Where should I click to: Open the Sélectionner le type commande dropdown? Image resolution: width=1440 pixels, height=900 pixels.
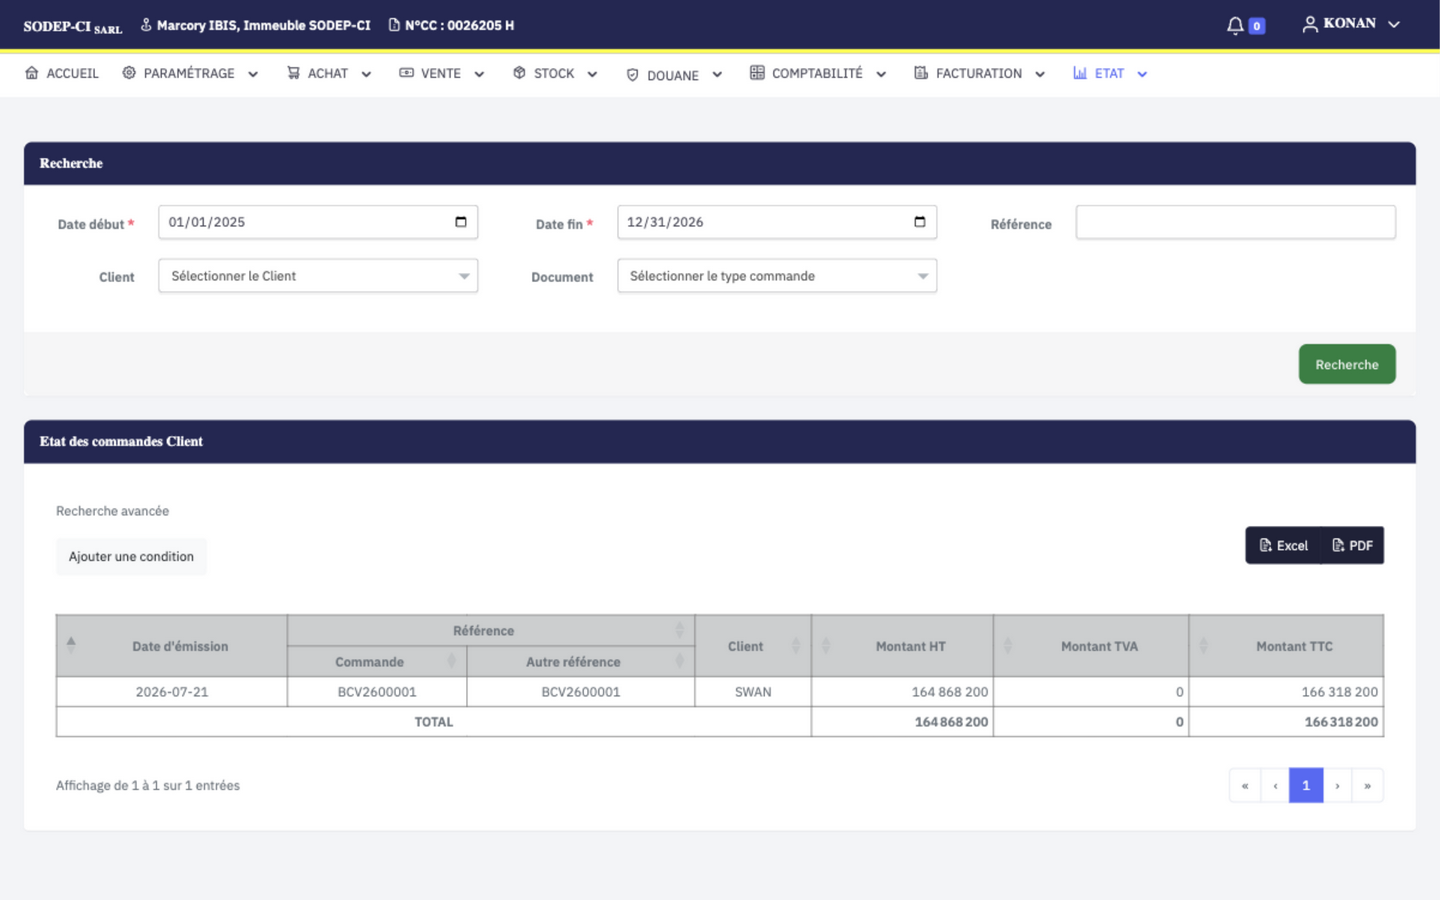pos(777,276)
